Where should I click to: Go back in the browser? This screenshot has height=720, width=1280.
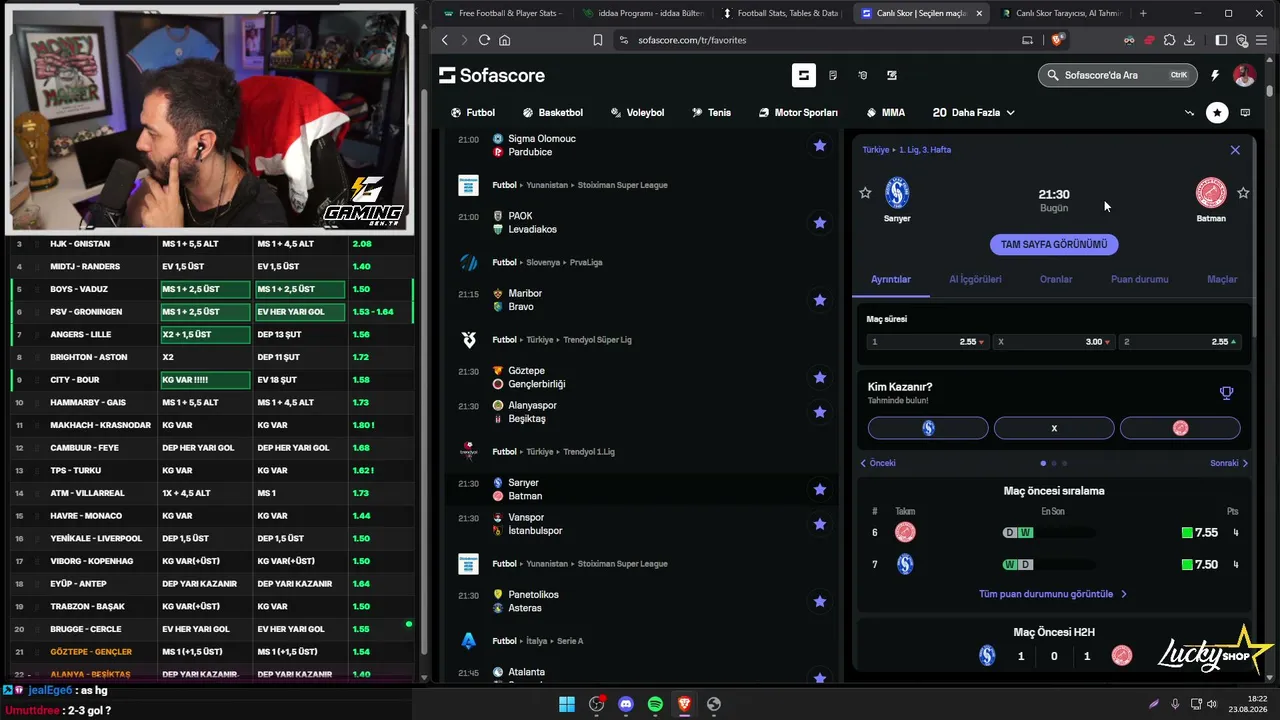pyautogui.click(x=445, y=40)
